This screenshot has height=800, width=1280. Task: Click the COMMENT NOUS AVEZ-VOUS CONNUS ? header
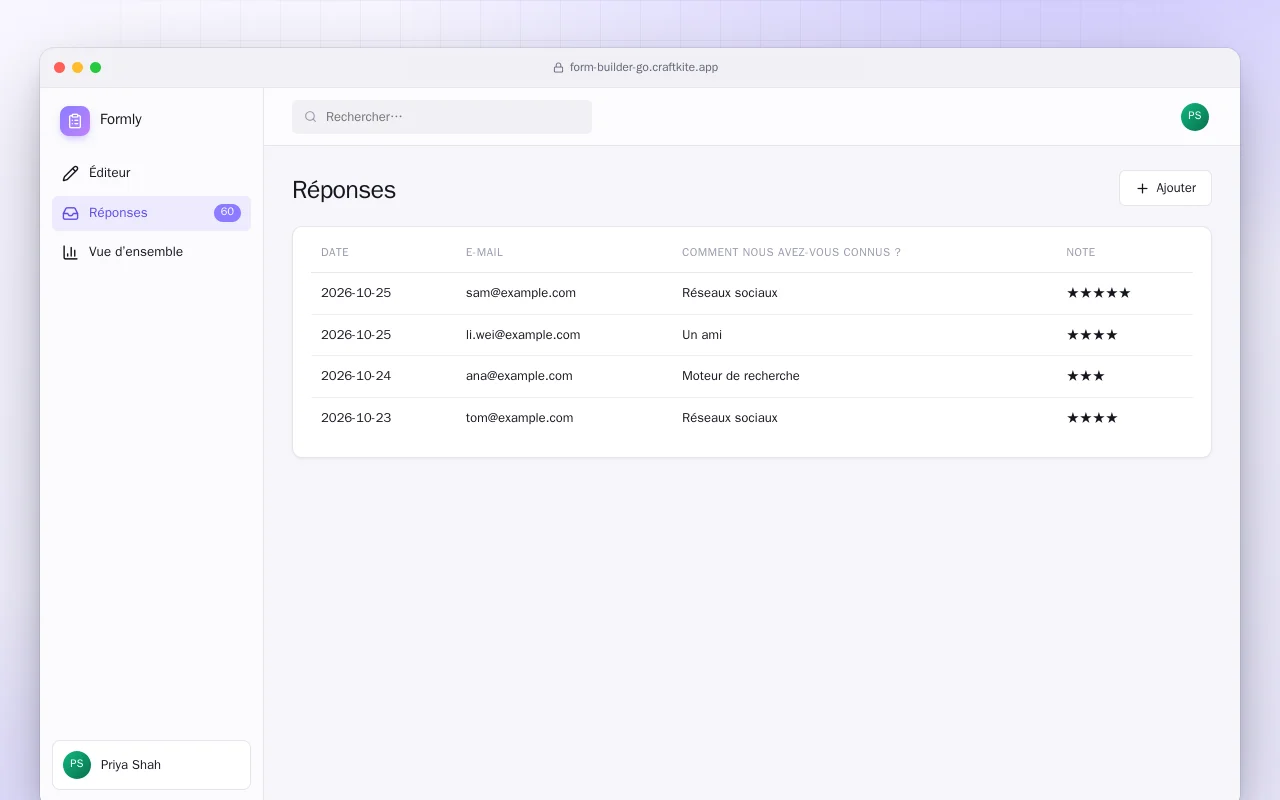pos(791,253)
